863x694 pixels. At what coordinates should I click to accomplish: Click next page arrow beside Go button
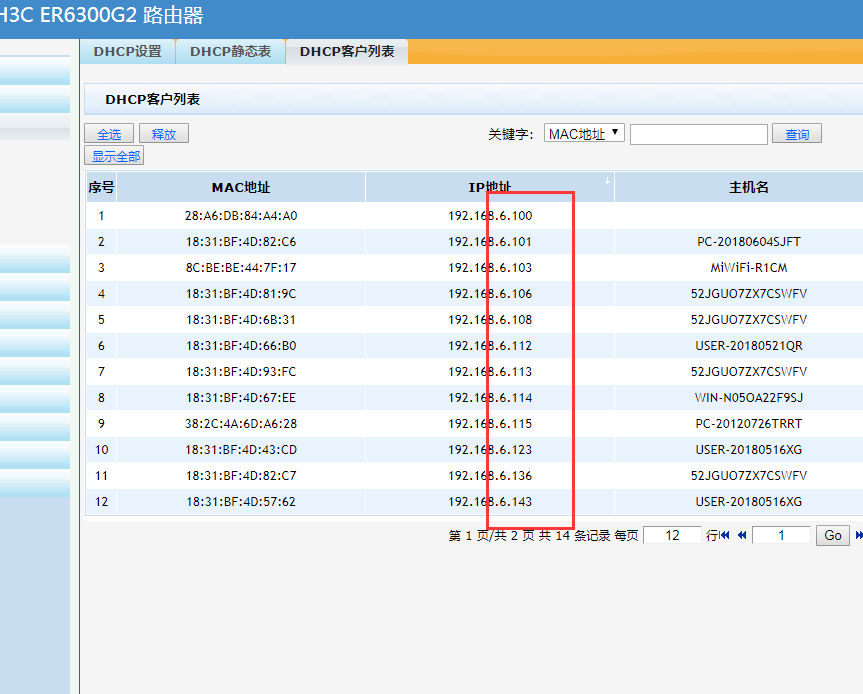(x=858, y=536)
